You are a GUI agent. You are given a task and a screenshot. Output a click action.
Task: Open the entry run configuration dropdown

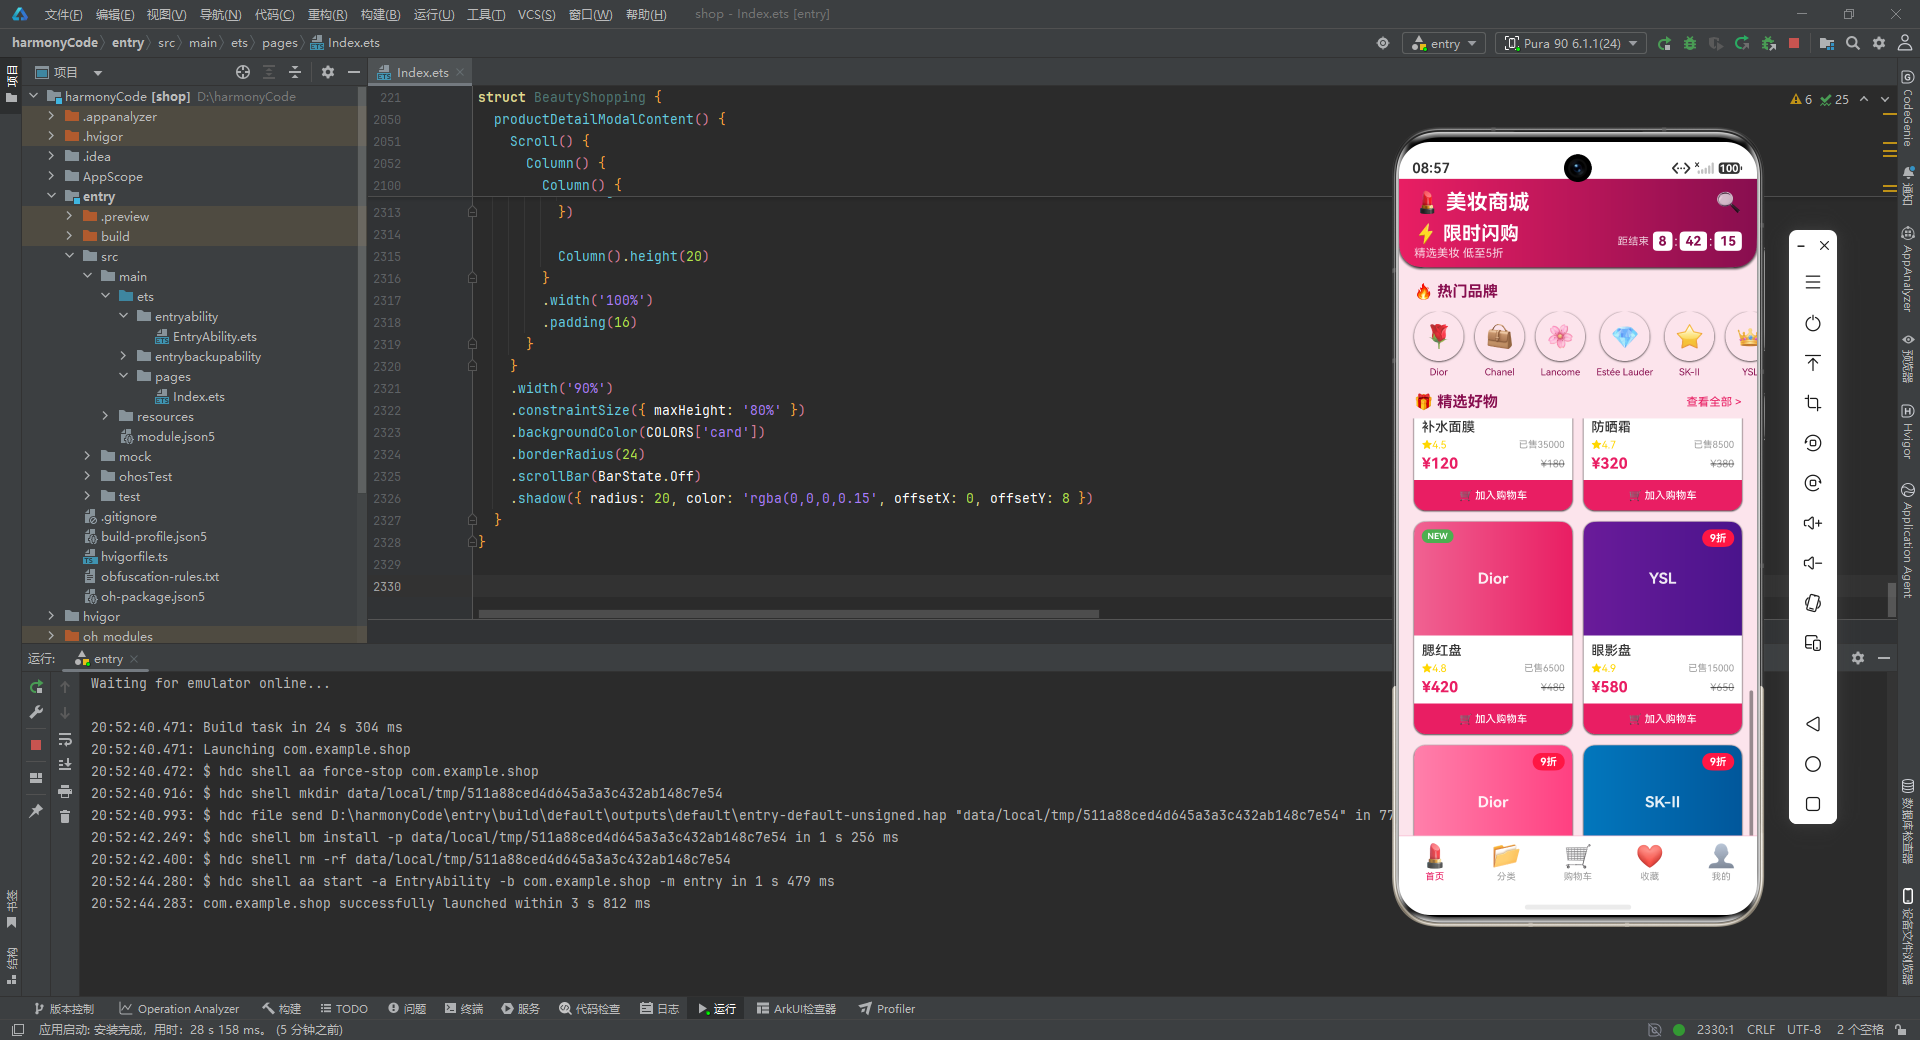tap(1444, 44)
